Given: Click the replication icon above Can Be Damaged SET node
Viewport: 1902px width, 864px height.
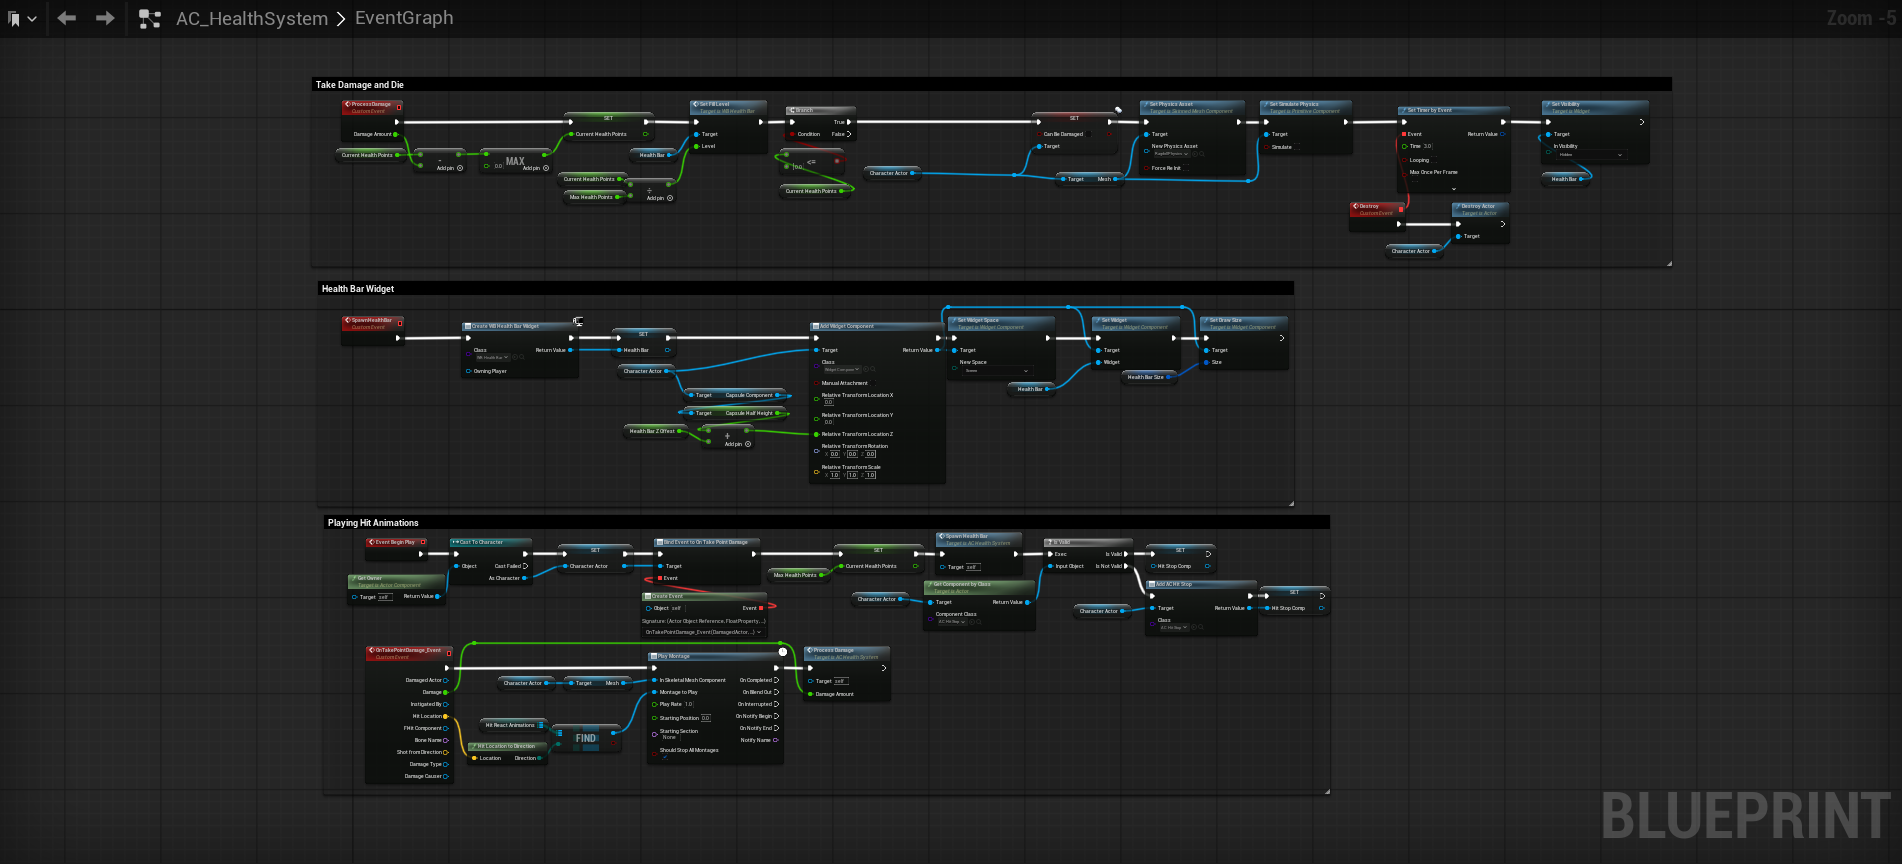Looking at the screenshot, I should pyautogui.click(x=1118, y=110).
